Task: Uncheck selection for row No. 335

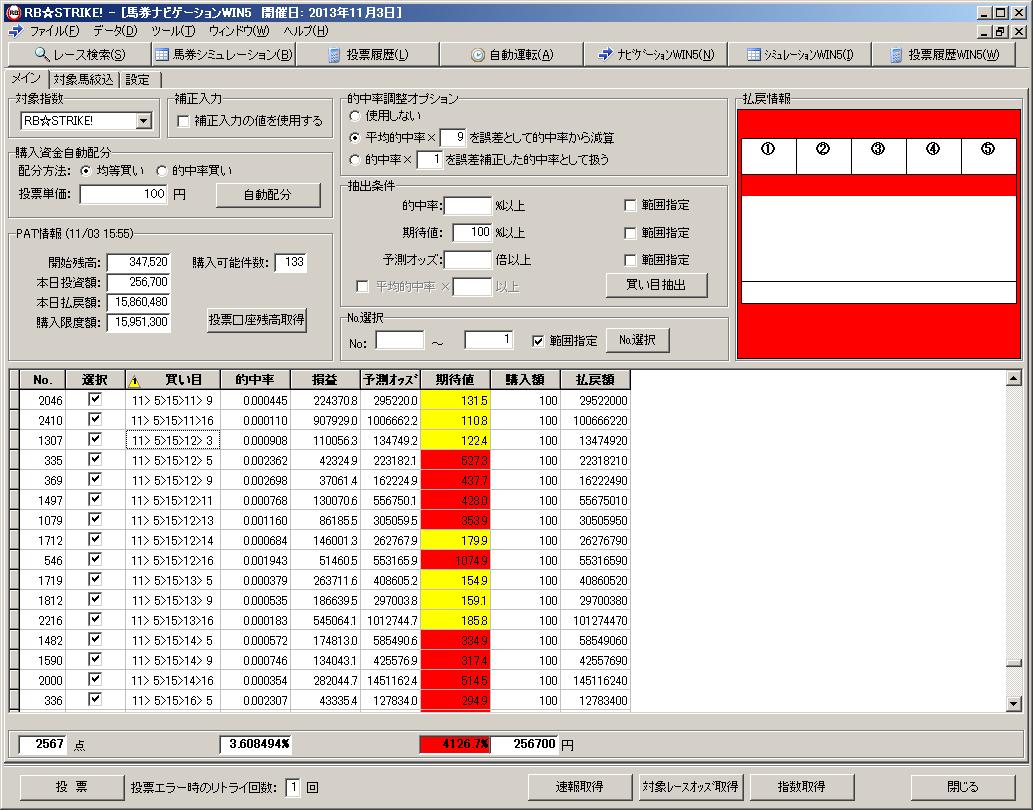Action: [95, 459]
